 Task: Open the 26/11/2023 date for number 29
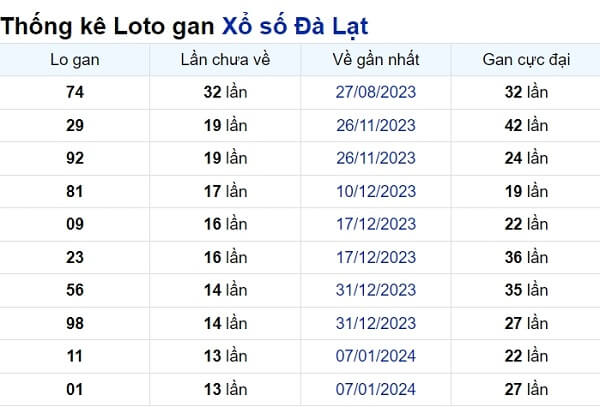click(x=376, y=125)
